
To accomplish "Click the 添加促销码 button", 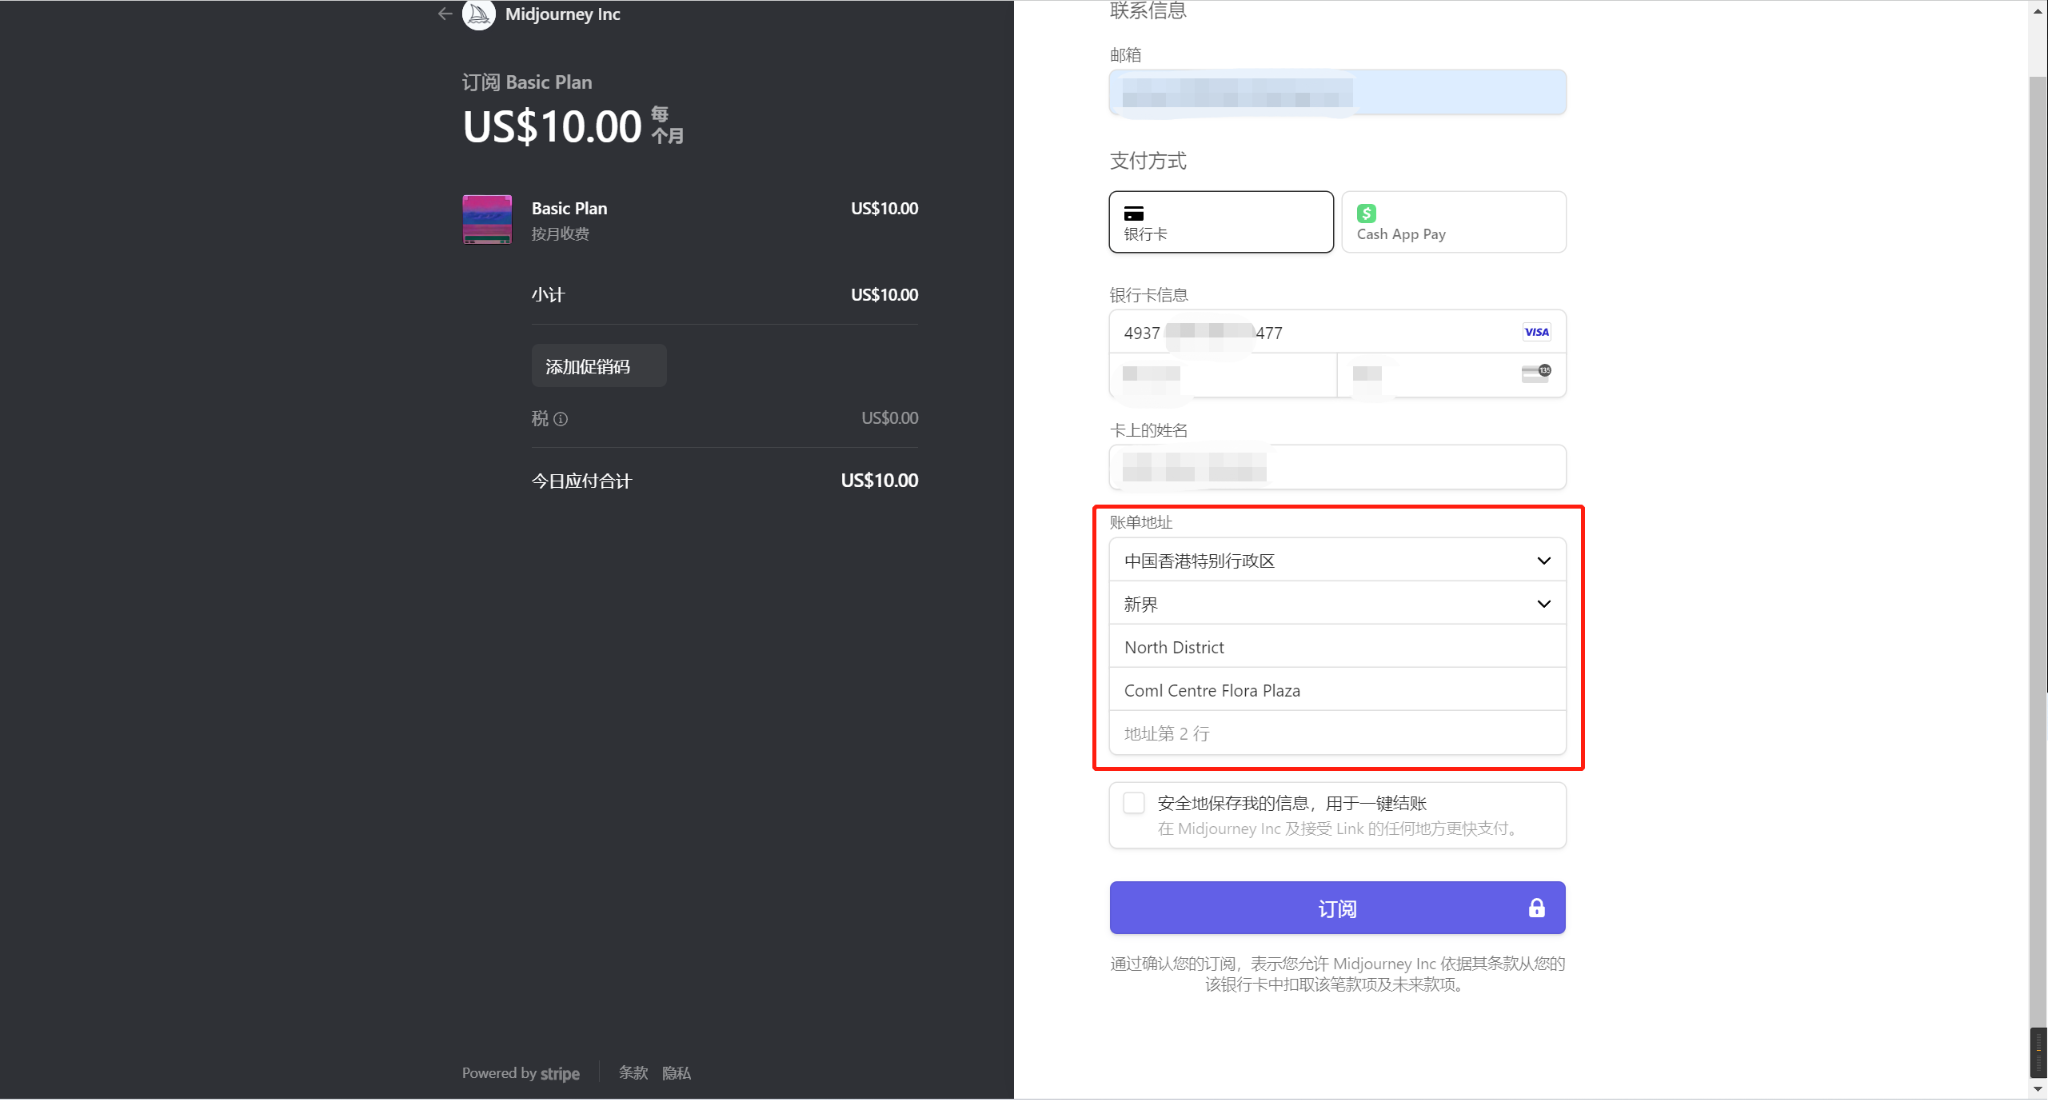I will 599,366.
